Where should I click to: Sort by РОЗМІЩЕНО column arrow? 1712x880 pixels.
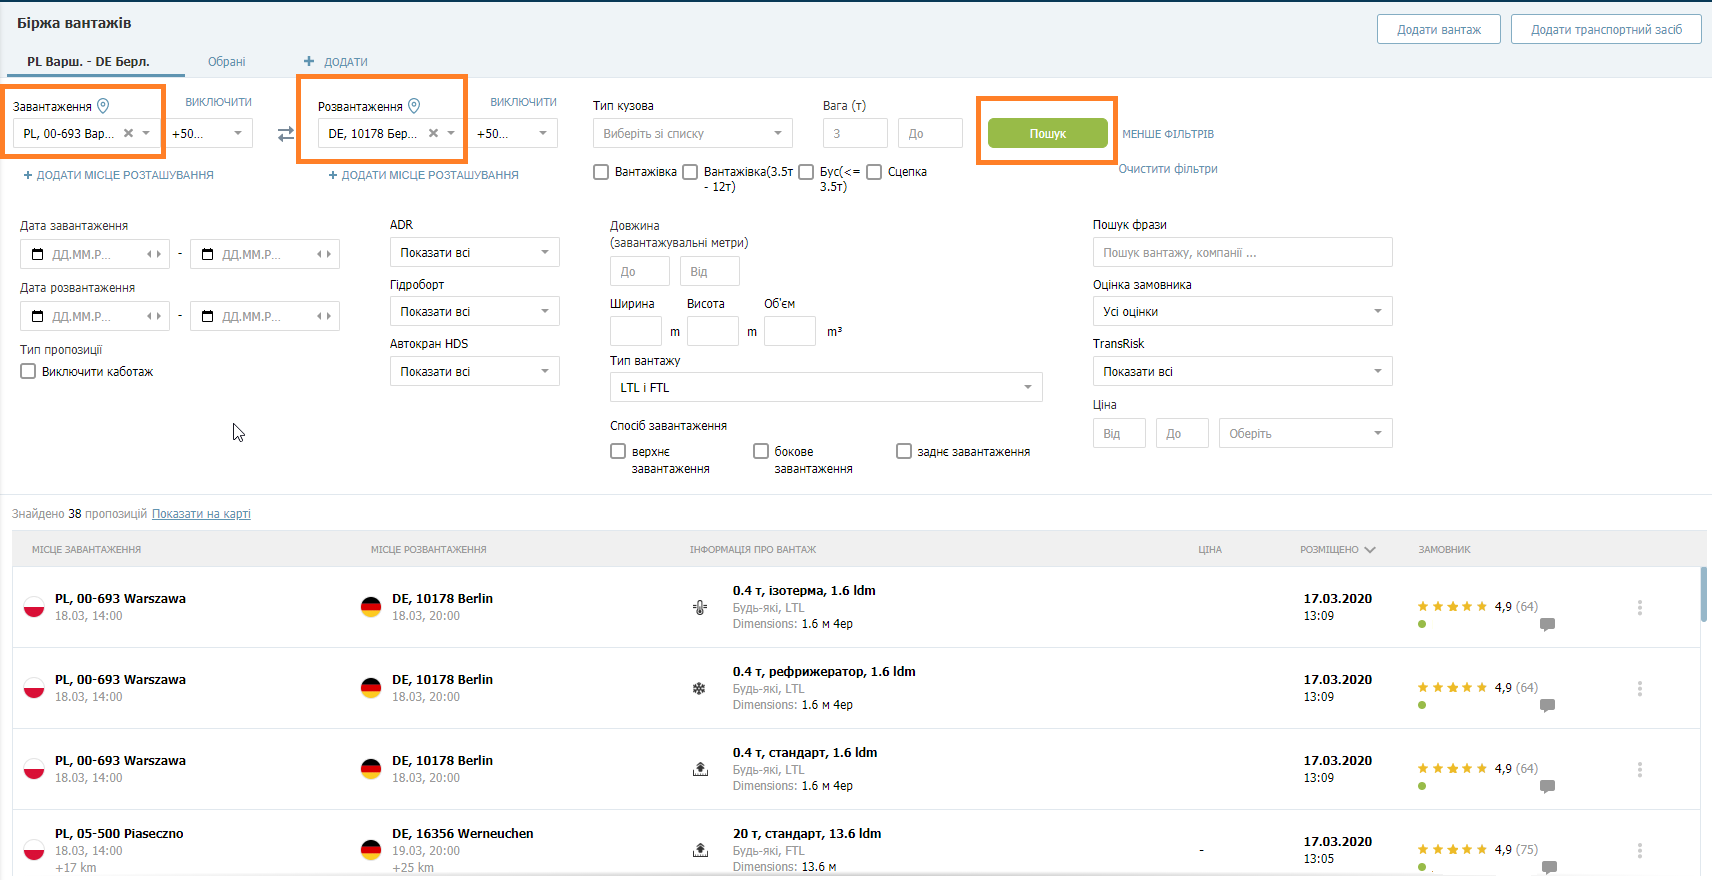point(1370,550)
